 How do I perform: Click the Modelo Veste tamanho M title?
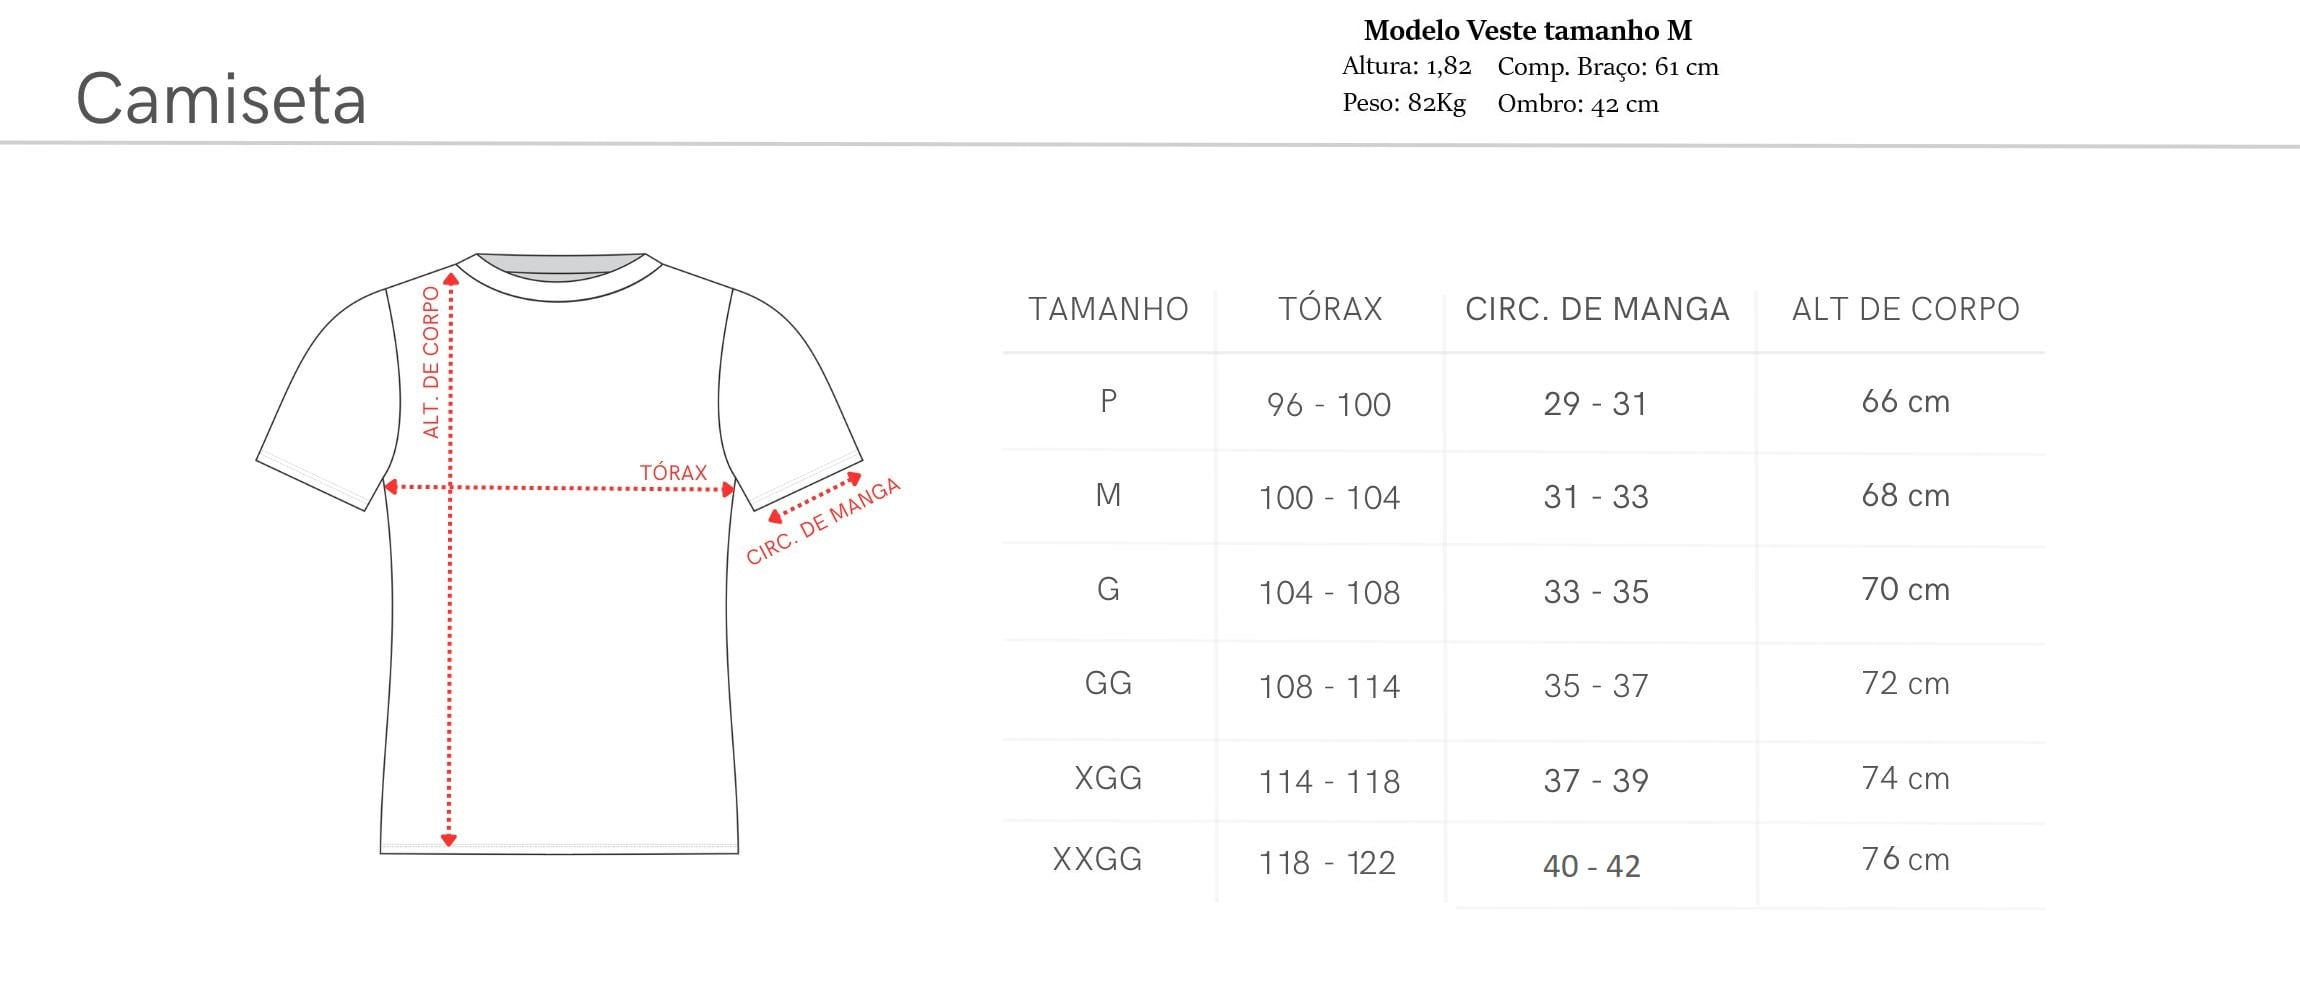click(x=1528, y=31)
